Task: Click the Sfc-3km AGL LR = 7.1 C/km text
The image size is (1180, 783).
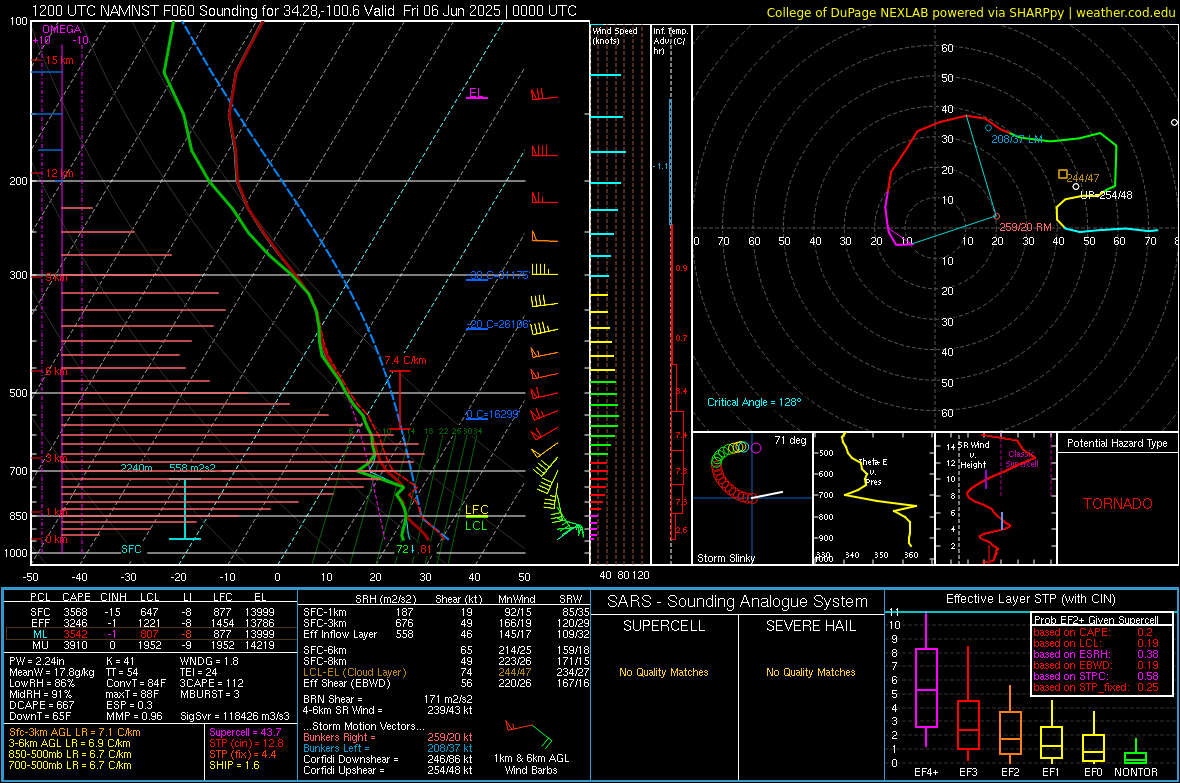Action: point(75,732)
